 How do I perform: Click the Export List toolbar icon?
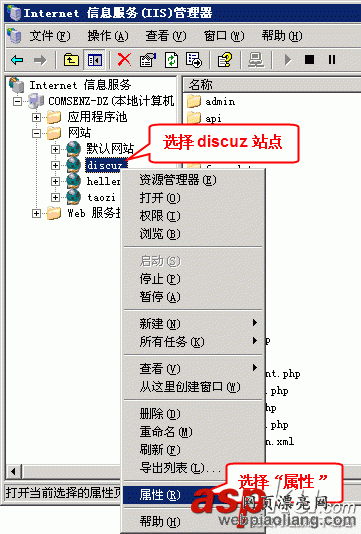pos(194,60)
